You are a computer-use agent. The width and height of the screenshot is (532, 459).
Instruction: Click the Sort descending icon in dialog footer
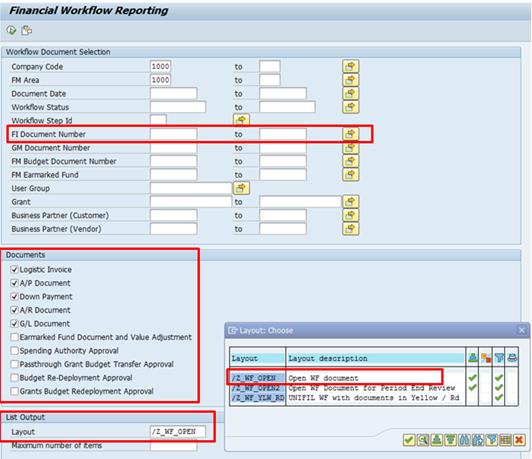pos(451,440)
